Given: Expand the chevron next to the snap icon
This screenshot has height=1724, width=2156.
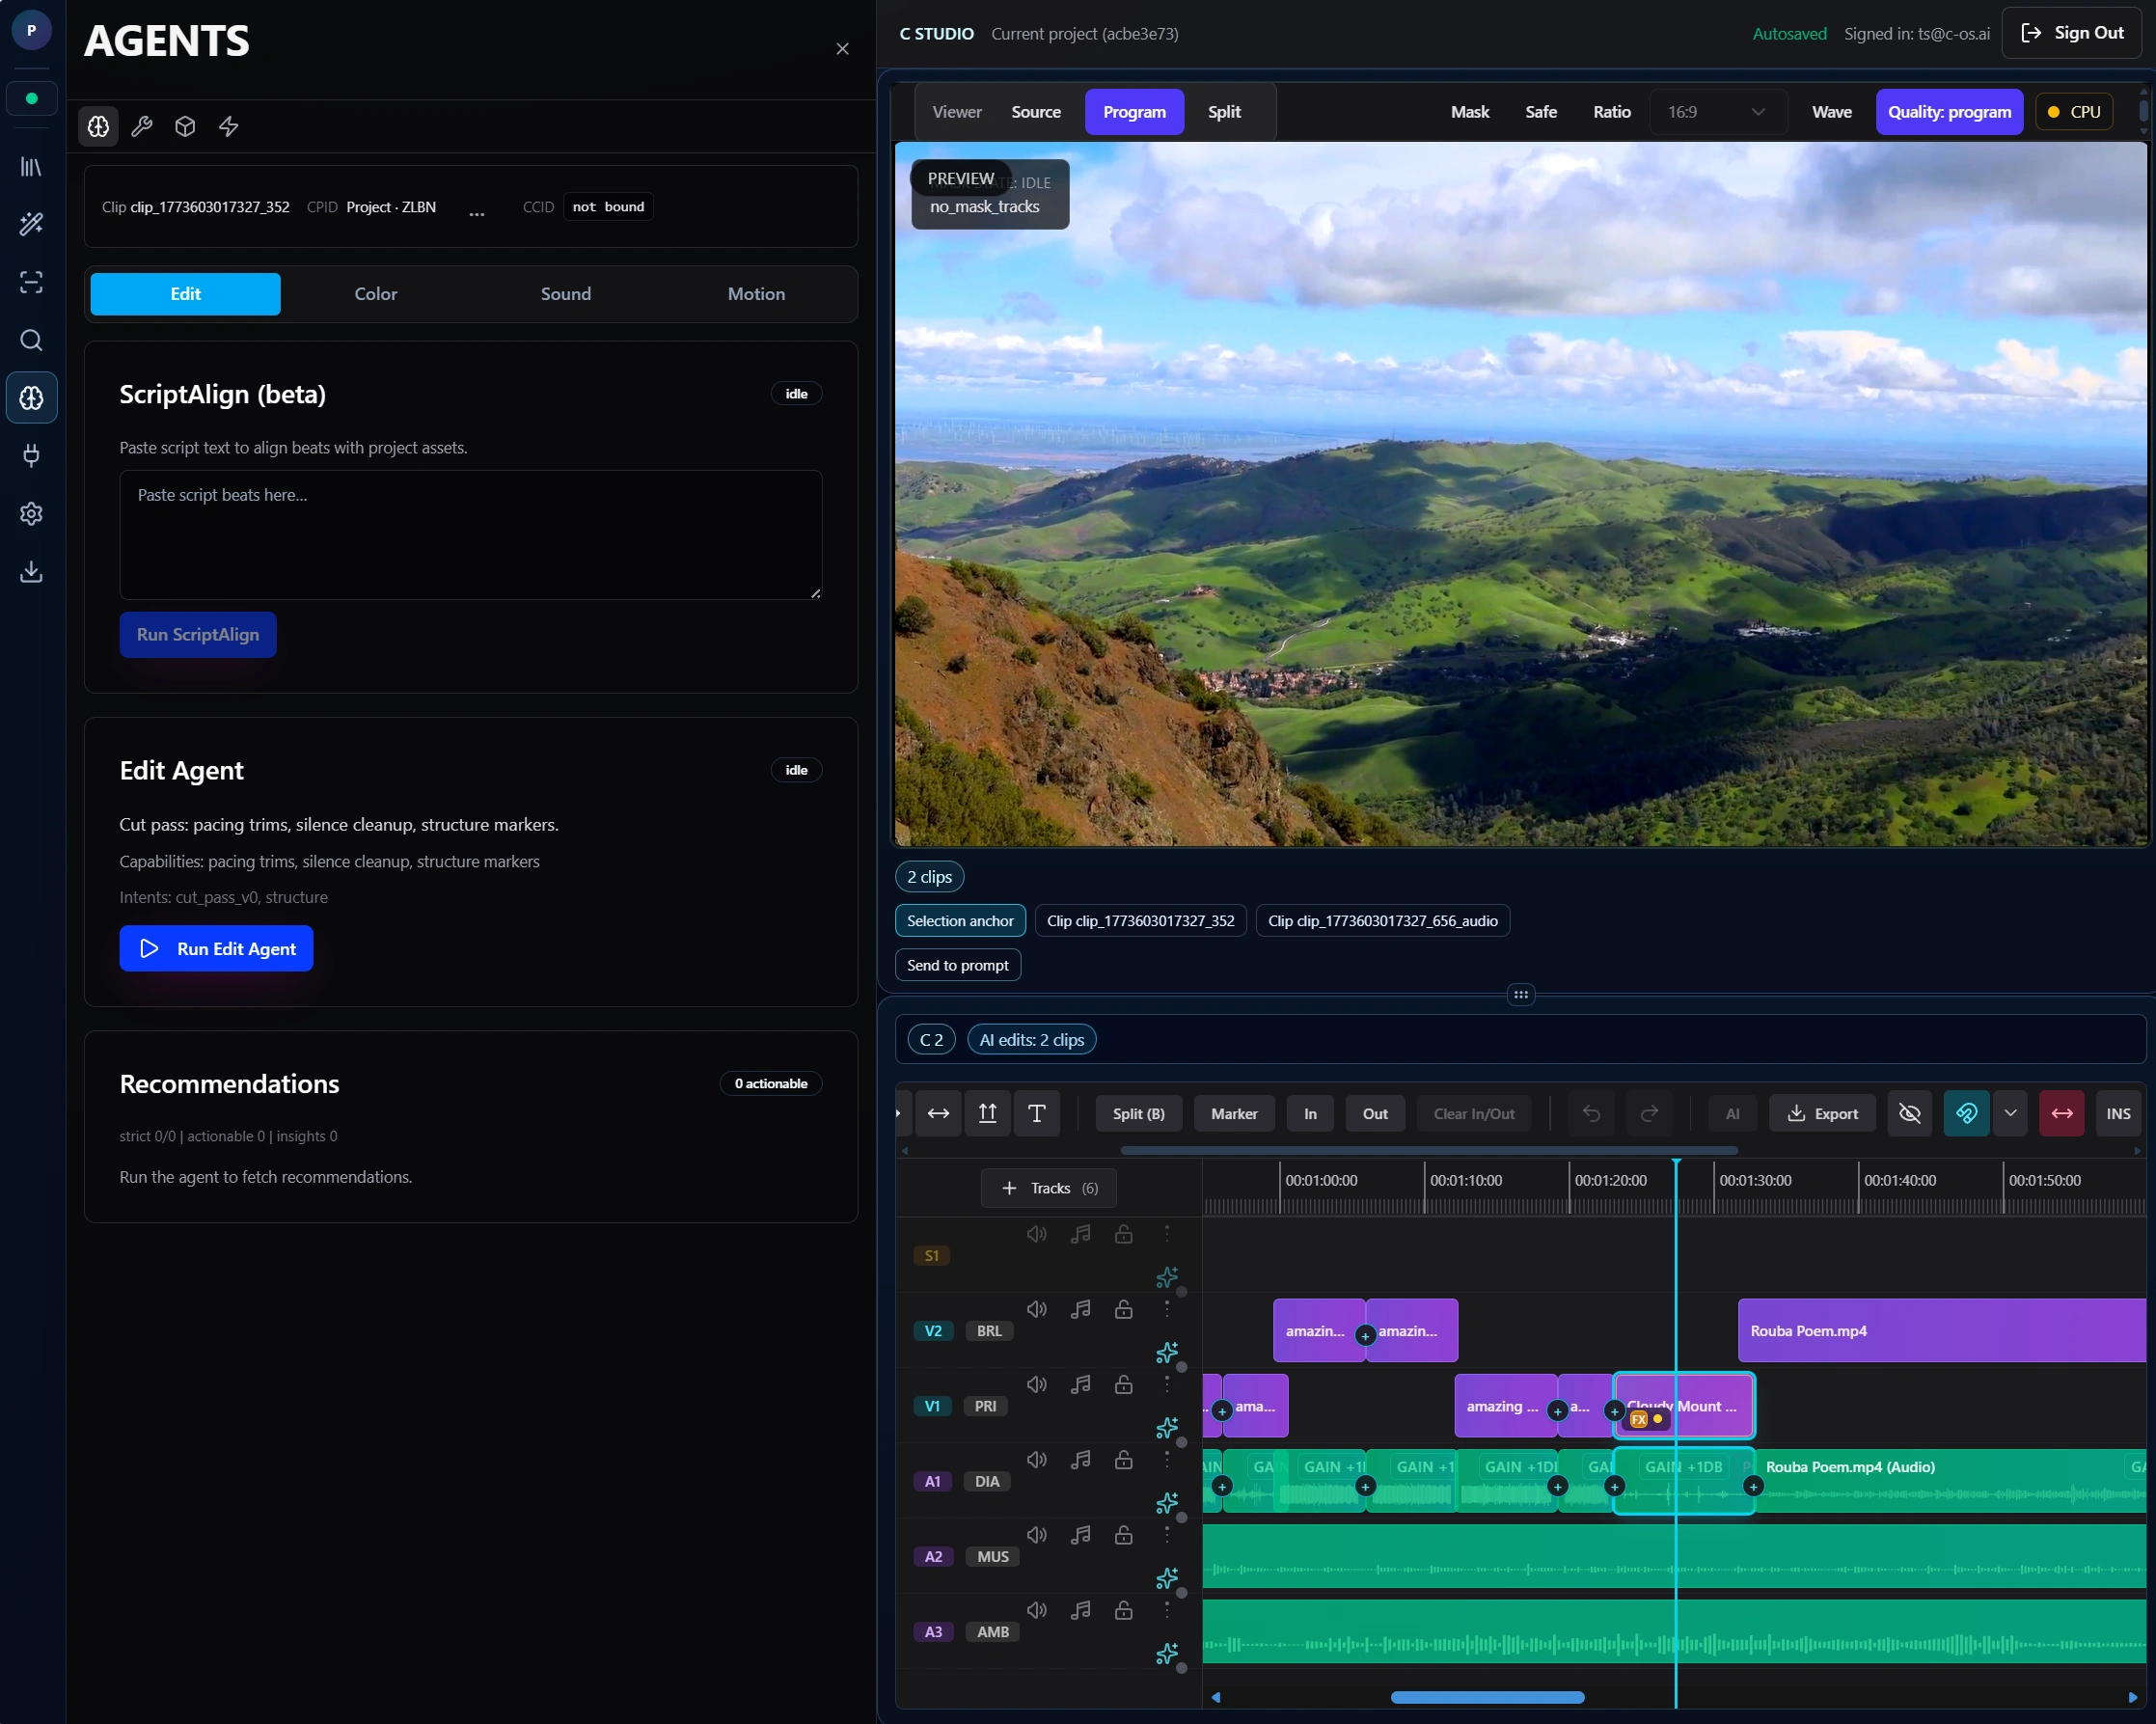Looking at the screenshot, I should pyautogui.click(x=2011, y=1113).
